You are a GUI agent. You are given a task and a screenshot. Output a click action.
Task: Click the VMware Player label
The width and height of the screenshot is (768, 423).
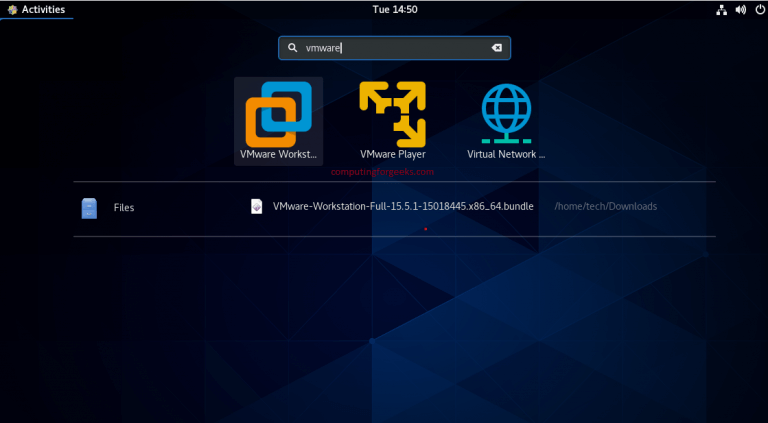[393, 154]
